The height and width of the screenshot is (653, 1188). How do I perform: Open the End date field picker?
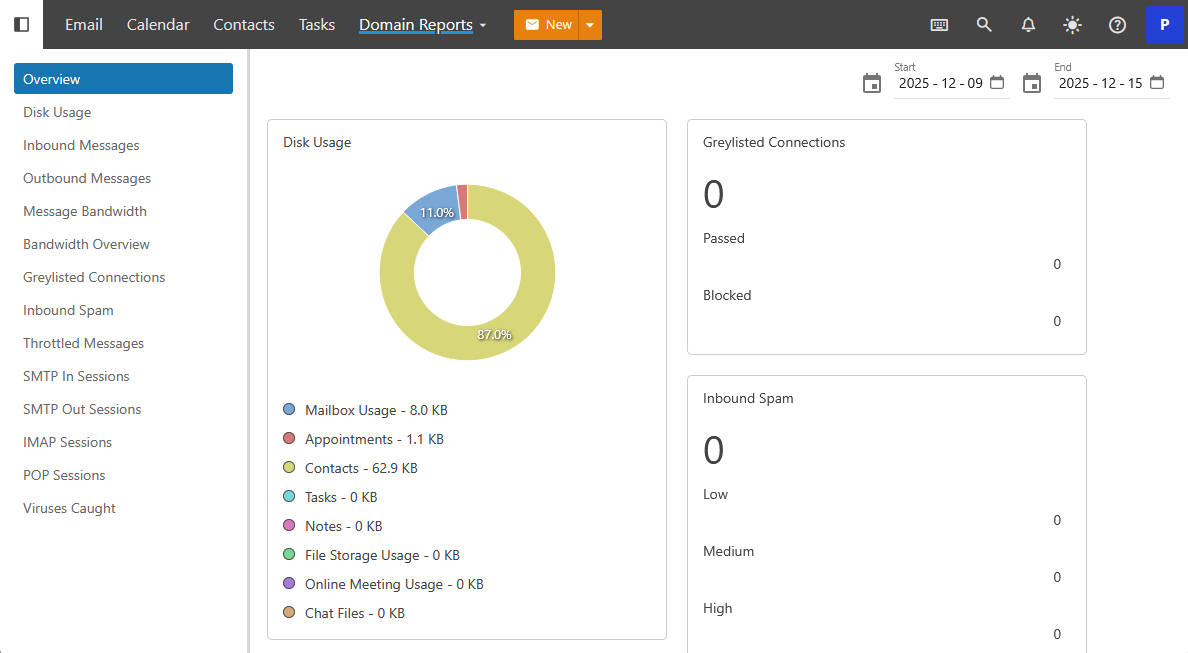(x=1157, y=83)
